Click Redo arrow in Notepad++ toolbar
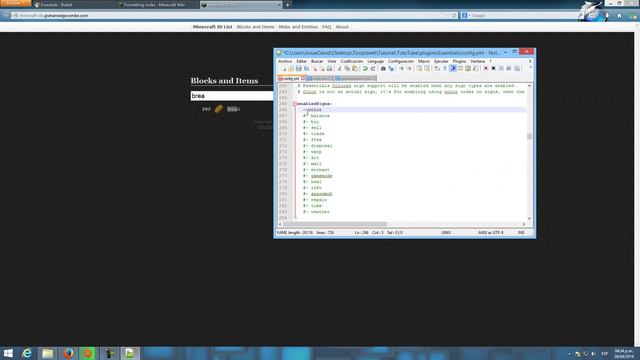 click(373, 69)
